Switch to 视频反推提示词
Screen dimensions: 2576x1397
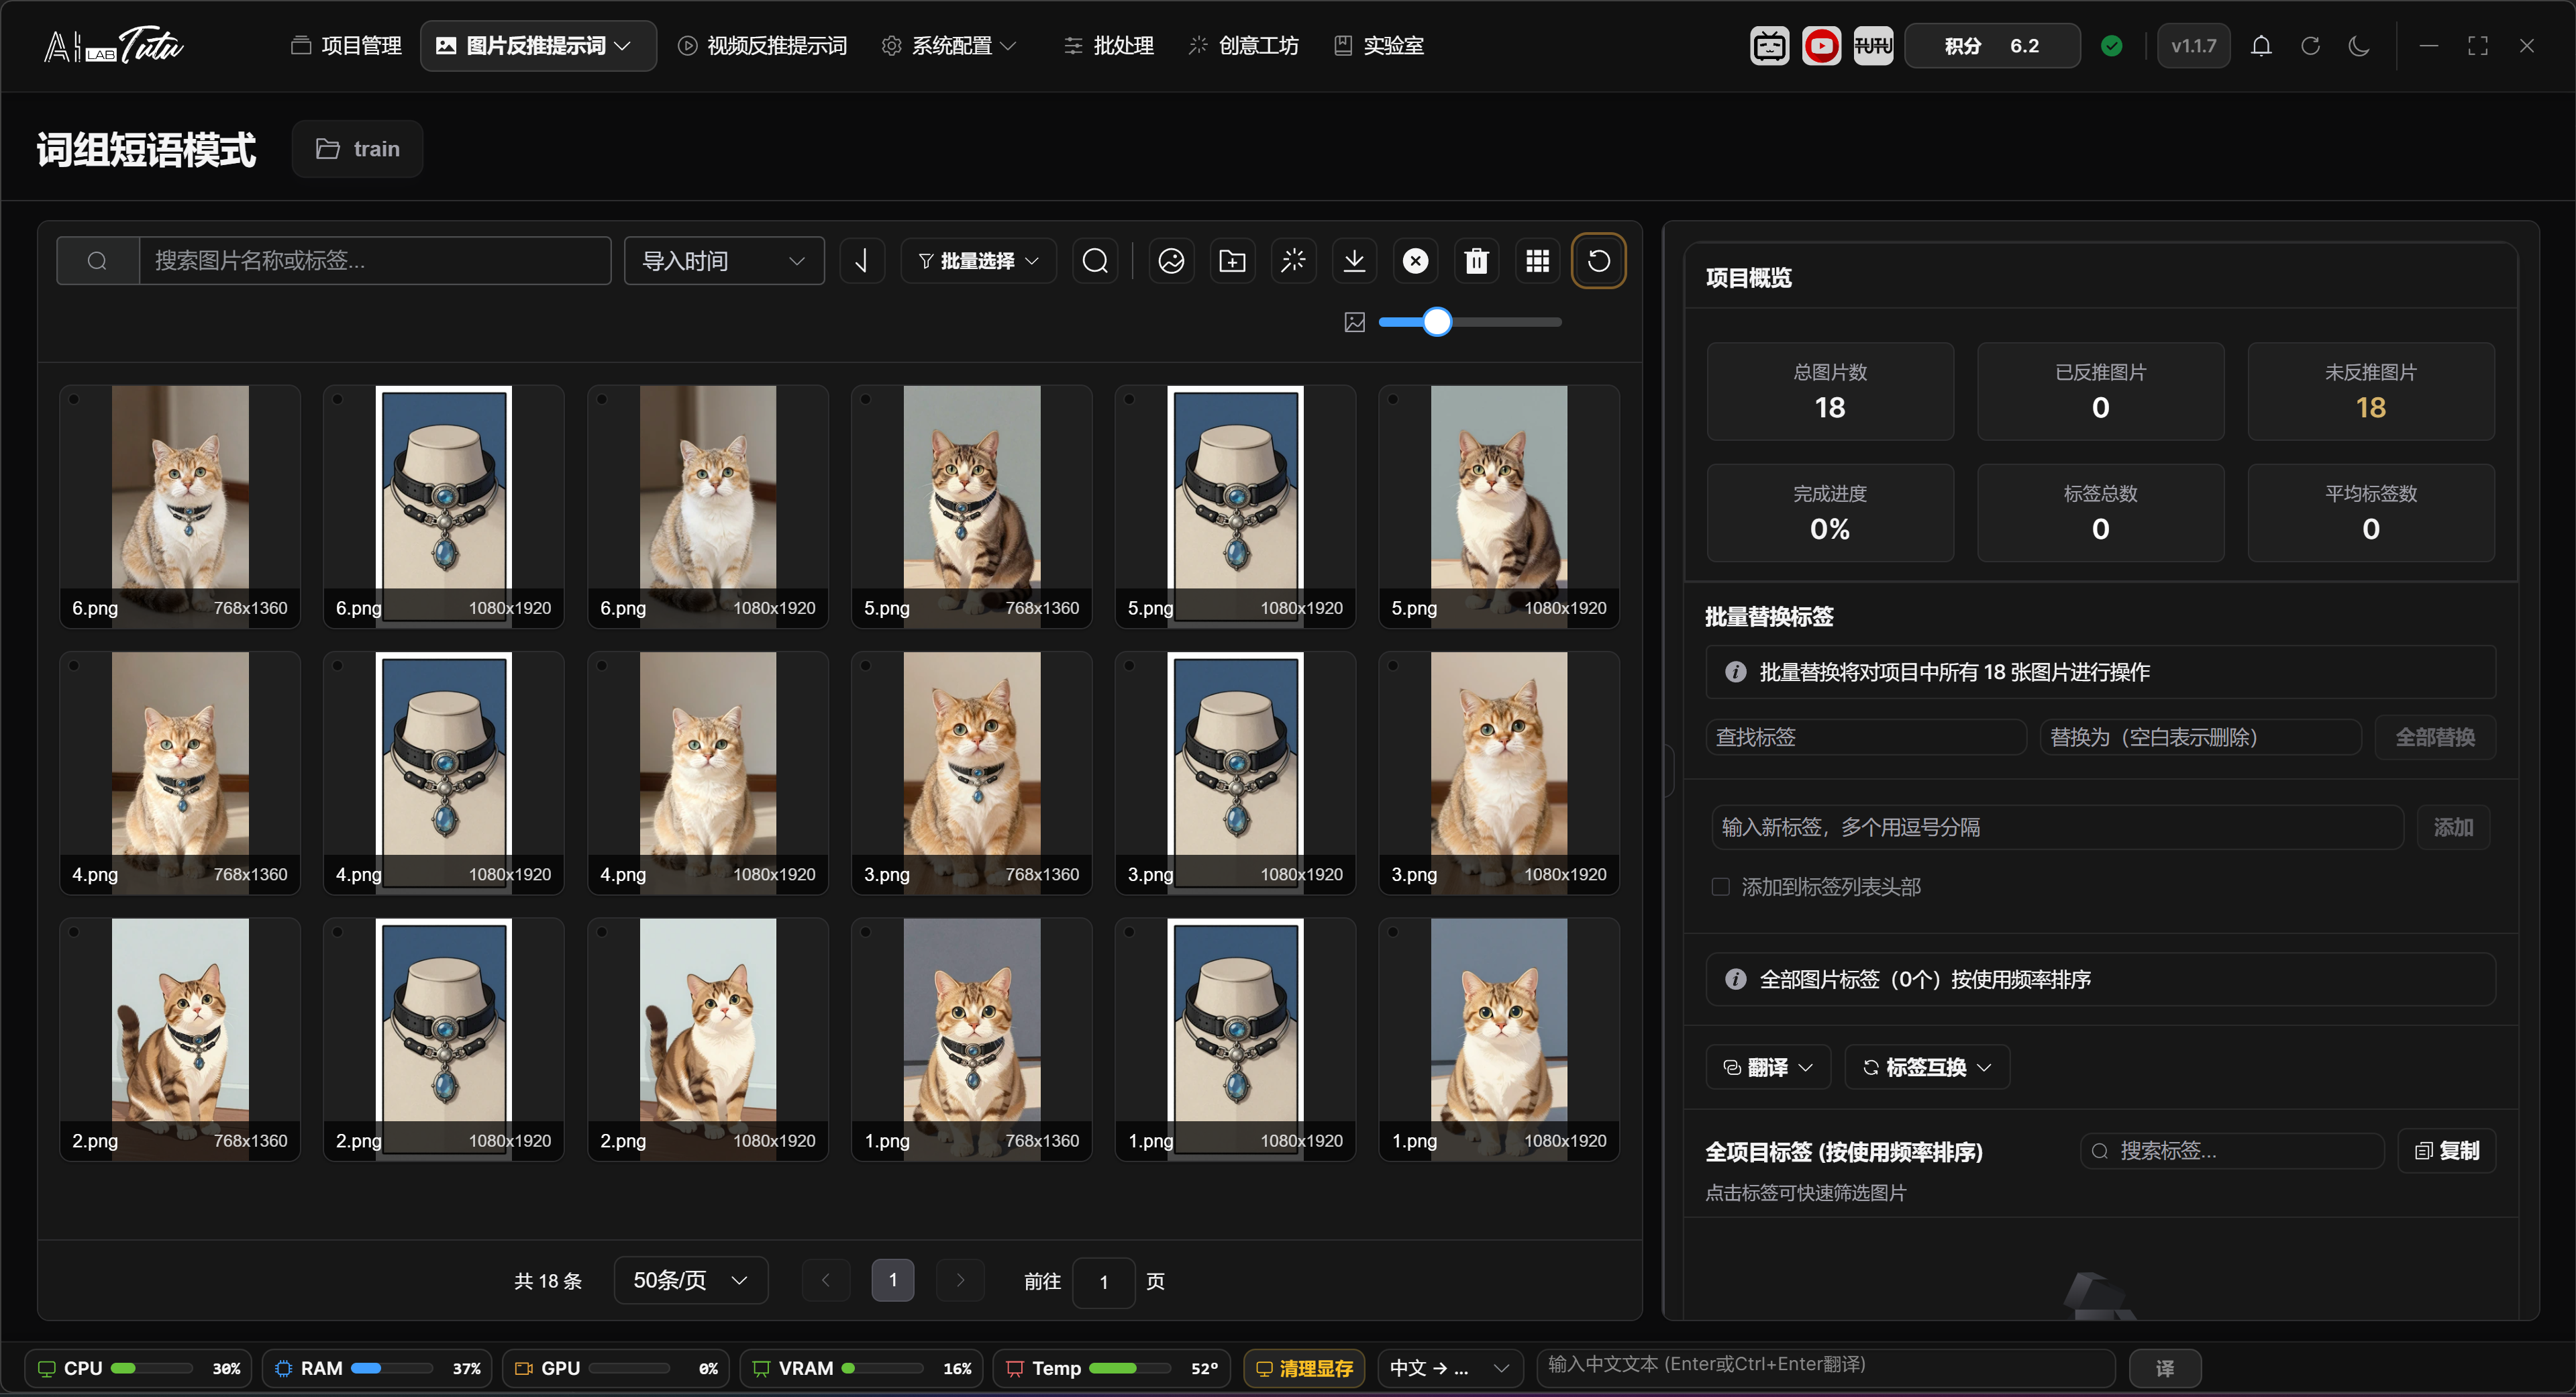(x=762, y=46)
